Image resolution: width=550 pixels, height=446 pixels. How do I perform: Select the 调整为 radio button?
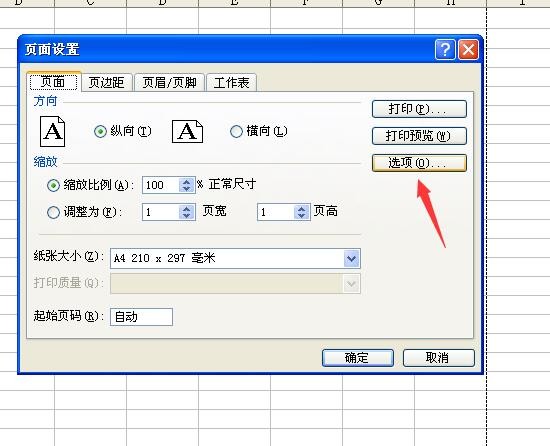click(53, 212)
